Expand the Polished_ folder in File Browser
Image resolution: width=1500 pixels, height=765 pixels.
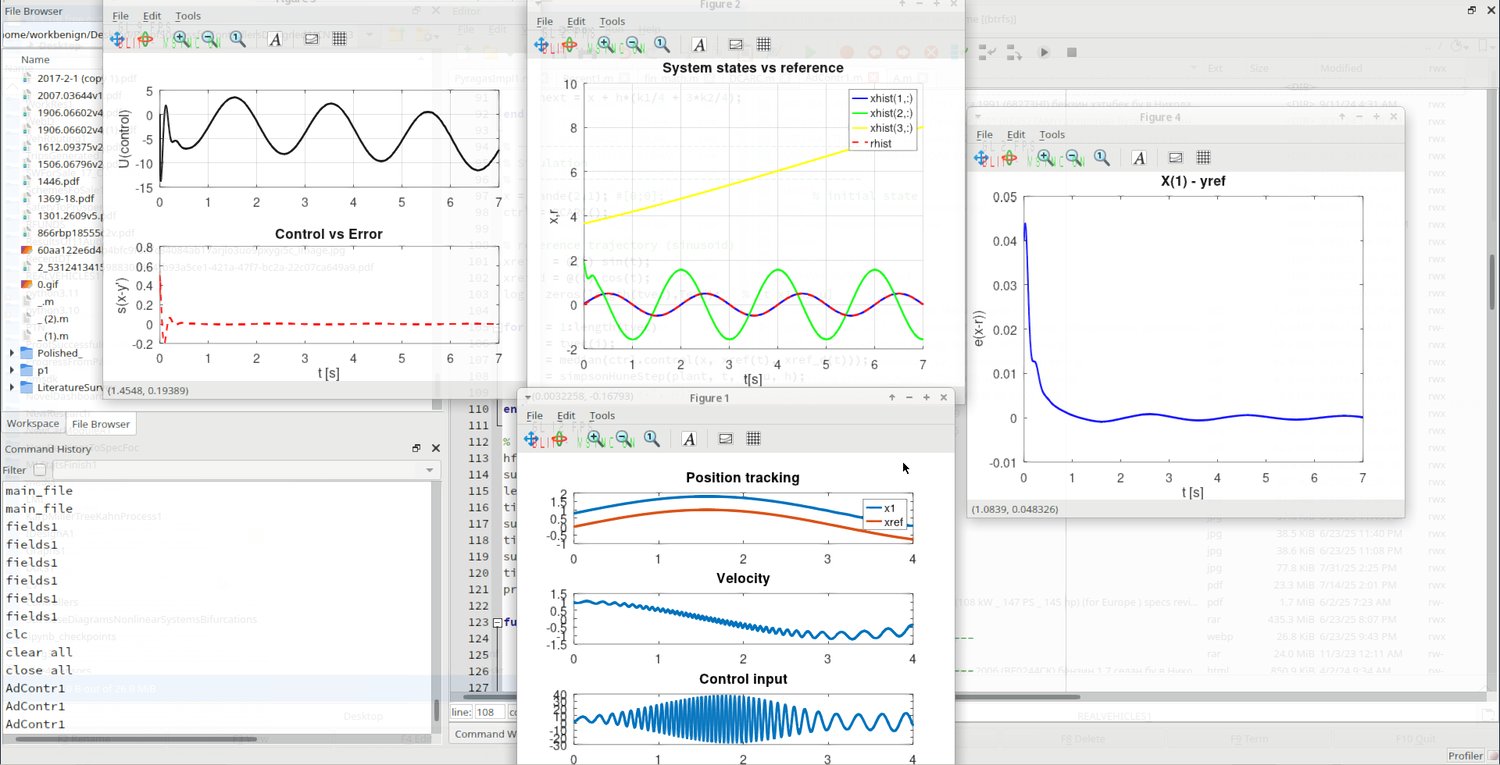click(13, 353)
